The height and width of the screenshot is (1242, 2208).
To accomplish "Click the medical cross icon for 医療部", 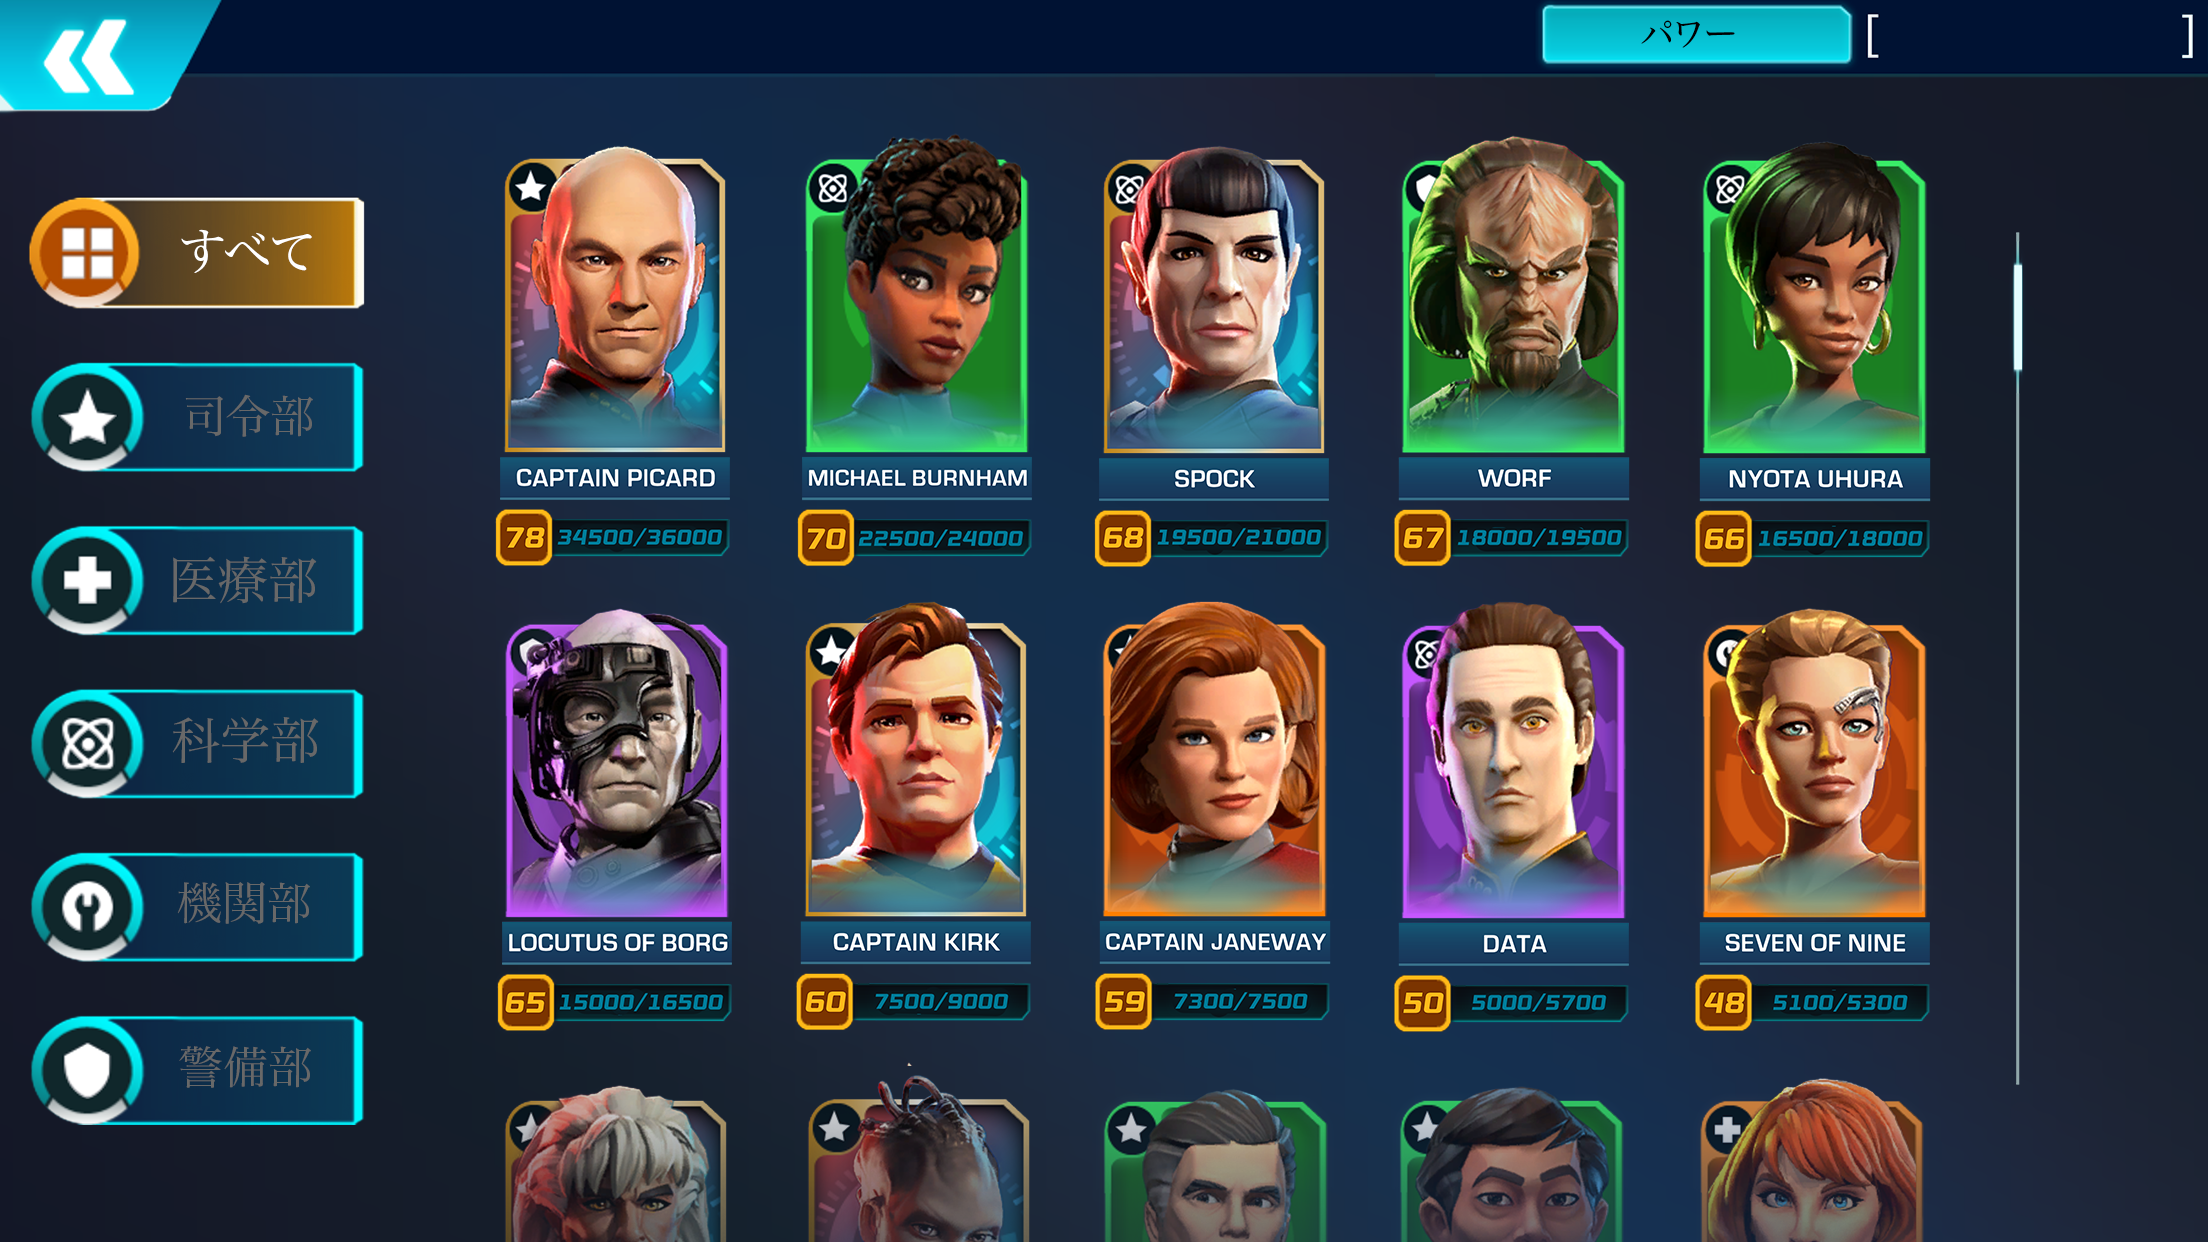I will click(x=88, y=580).
